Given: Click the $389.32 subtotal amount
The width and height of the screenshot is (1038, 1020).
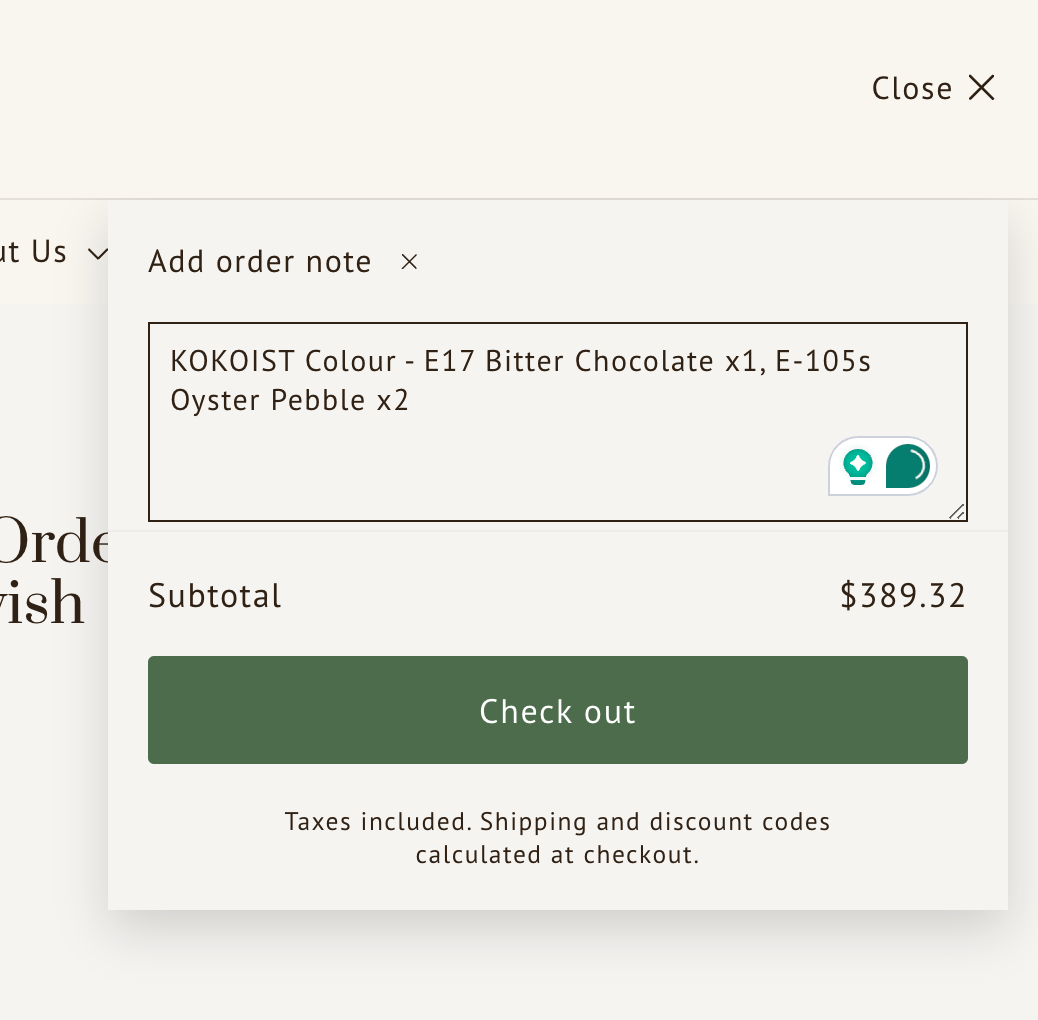Looking at the screenshot, I should pos(902,596).
